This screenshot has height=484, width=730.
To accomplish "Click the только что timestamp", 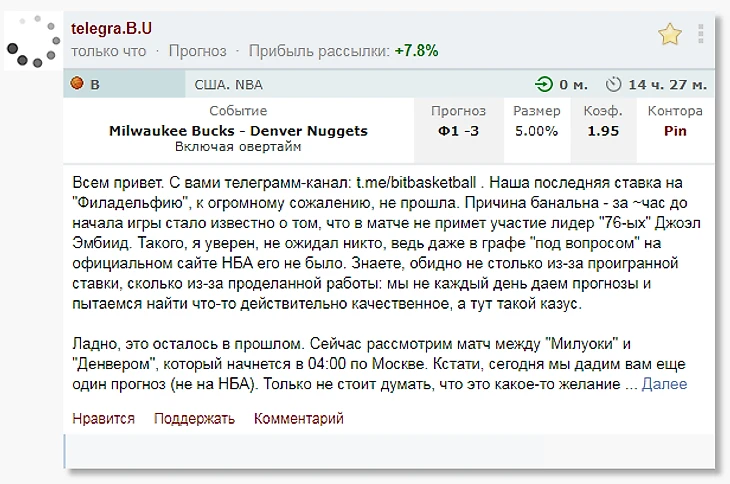I will pos(108,51).
